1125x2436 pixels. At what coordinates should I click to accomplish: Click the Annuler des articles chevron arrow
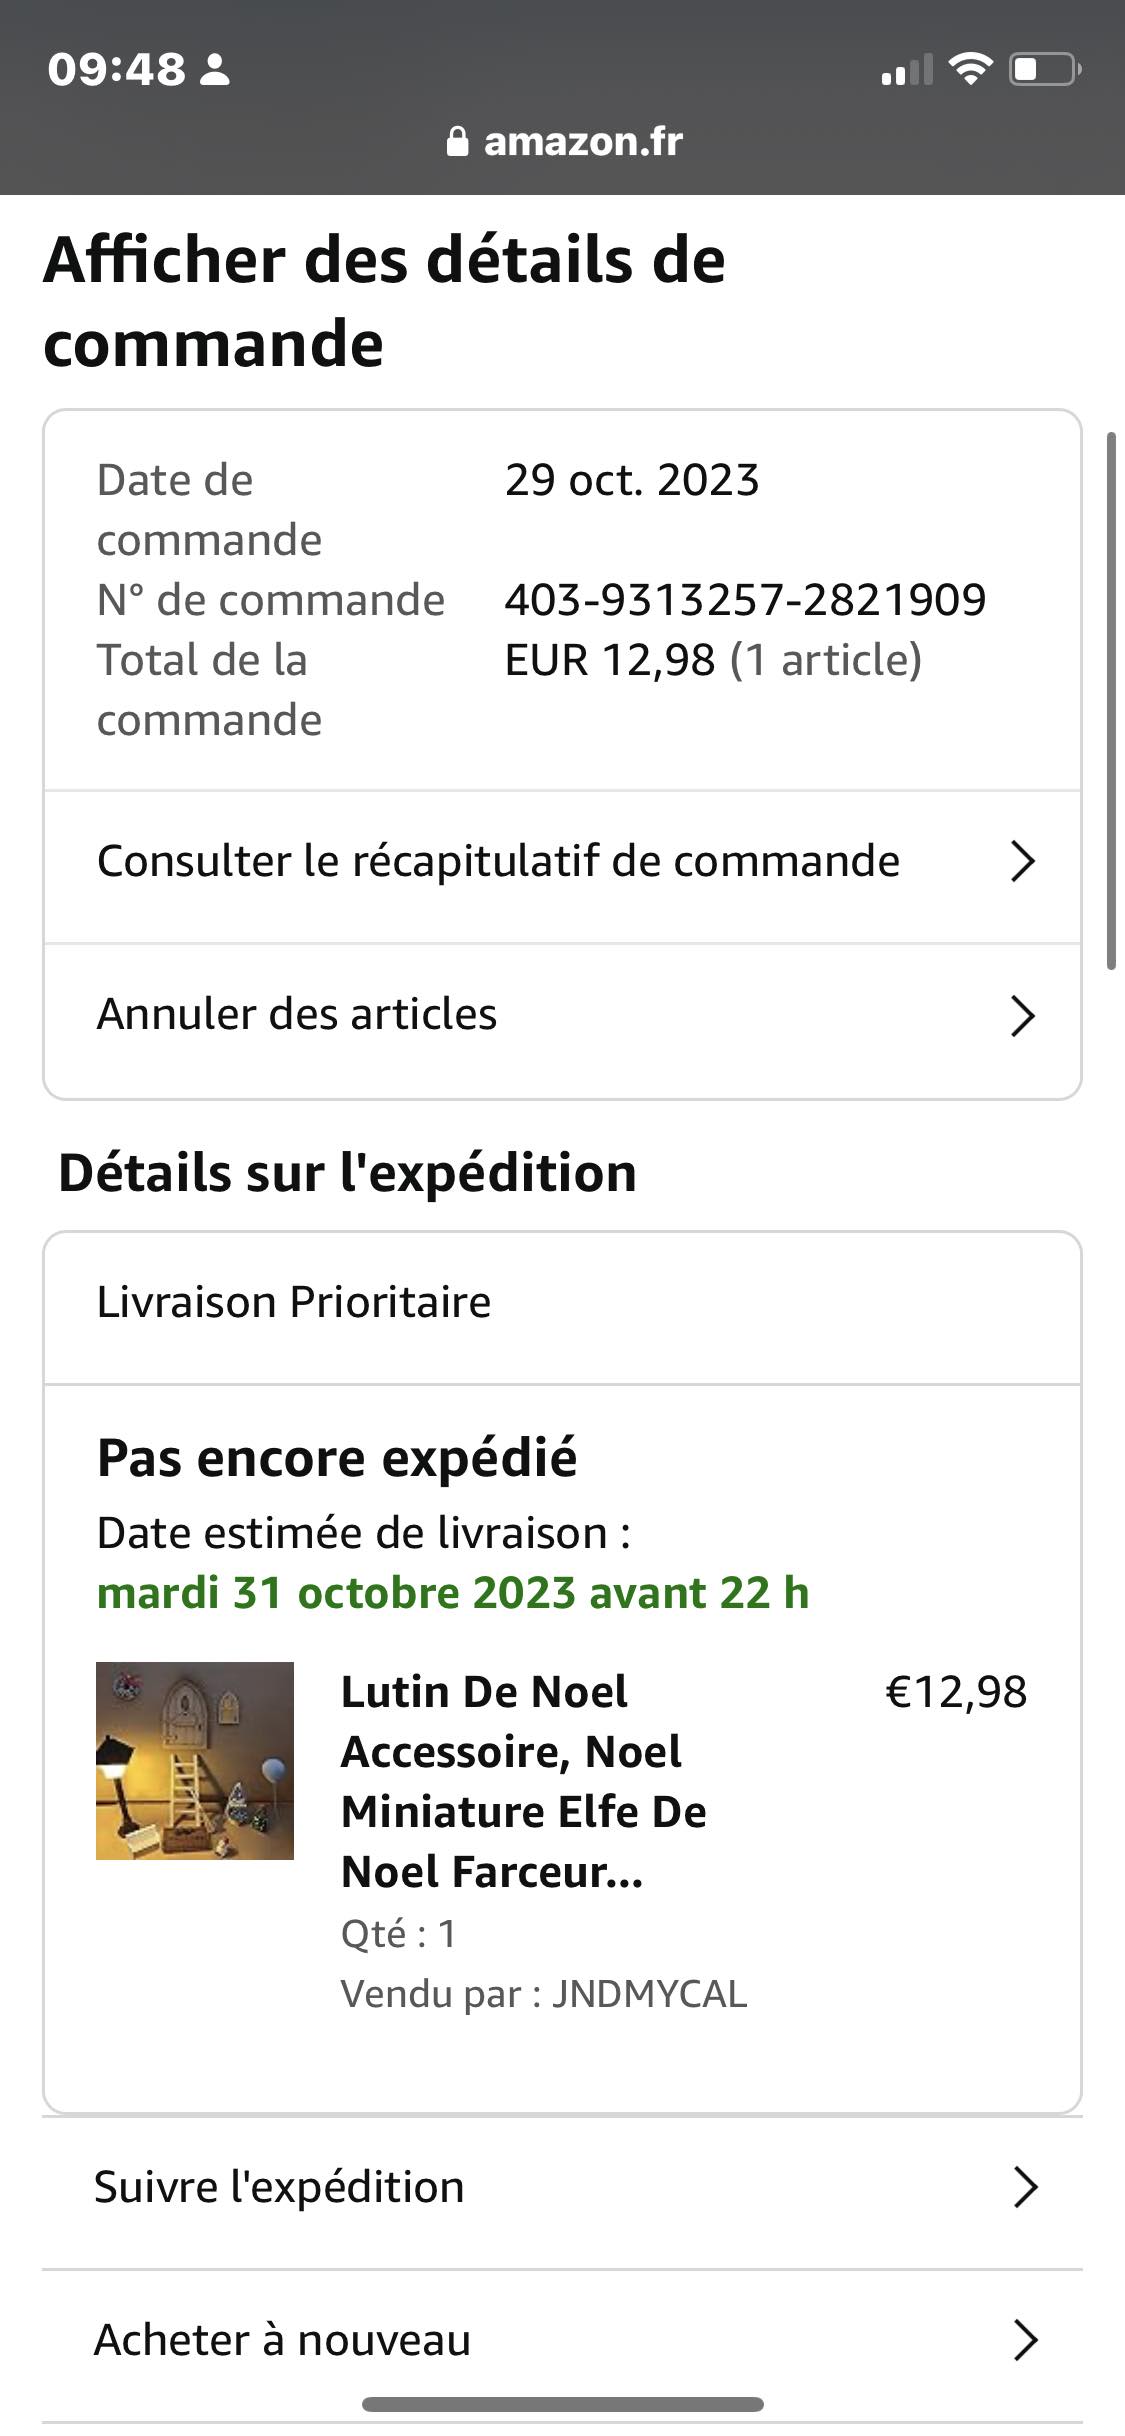point(1021,1015)
